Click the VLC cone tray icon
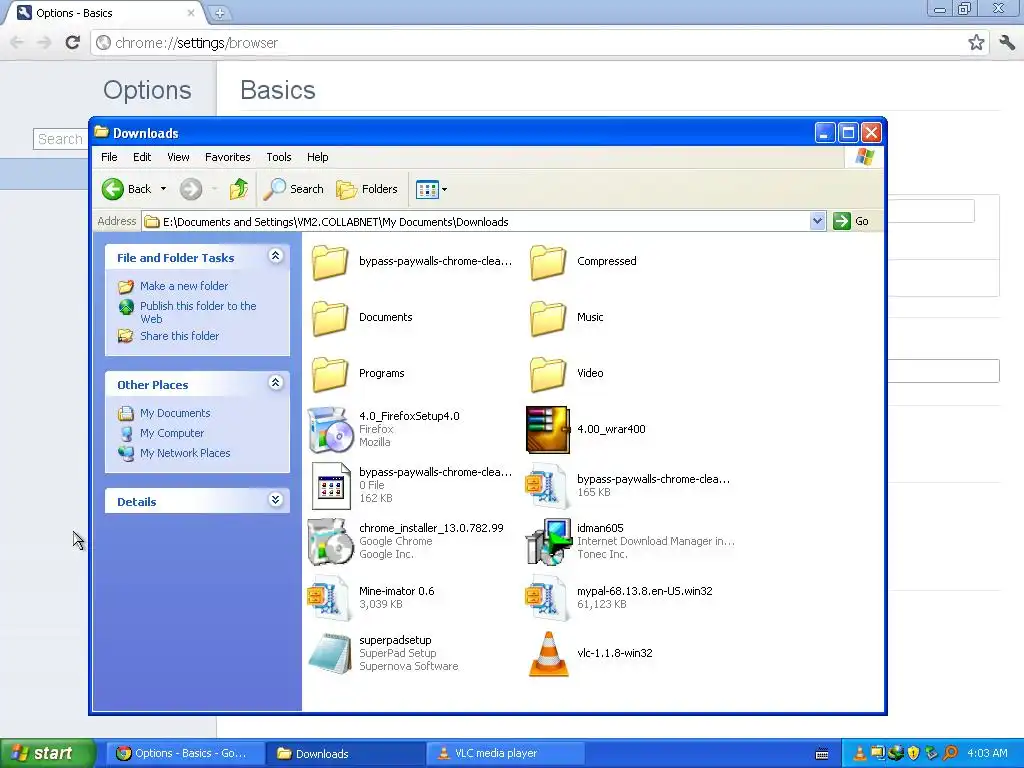1024x768 pixels. tap(859, 754)
